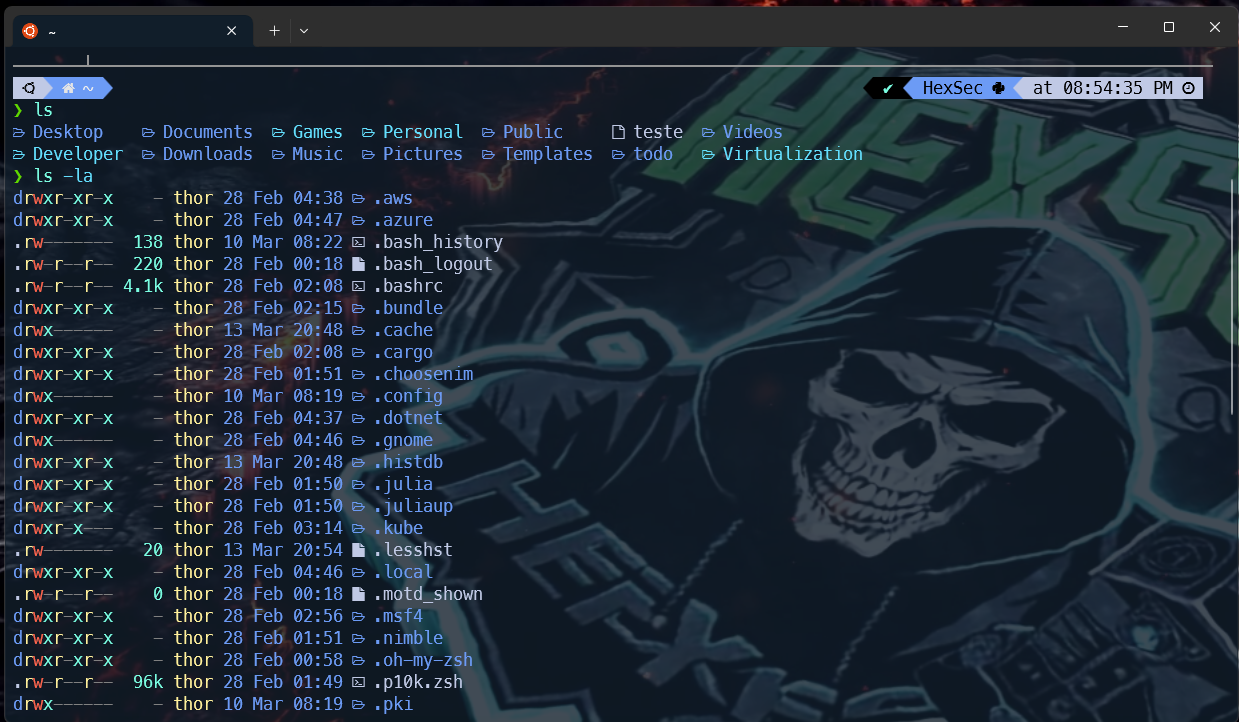The height and width of the screenshot is (722, 1239).
Task: Click the .nimble directory name
Action: click(x=408, y=638)
